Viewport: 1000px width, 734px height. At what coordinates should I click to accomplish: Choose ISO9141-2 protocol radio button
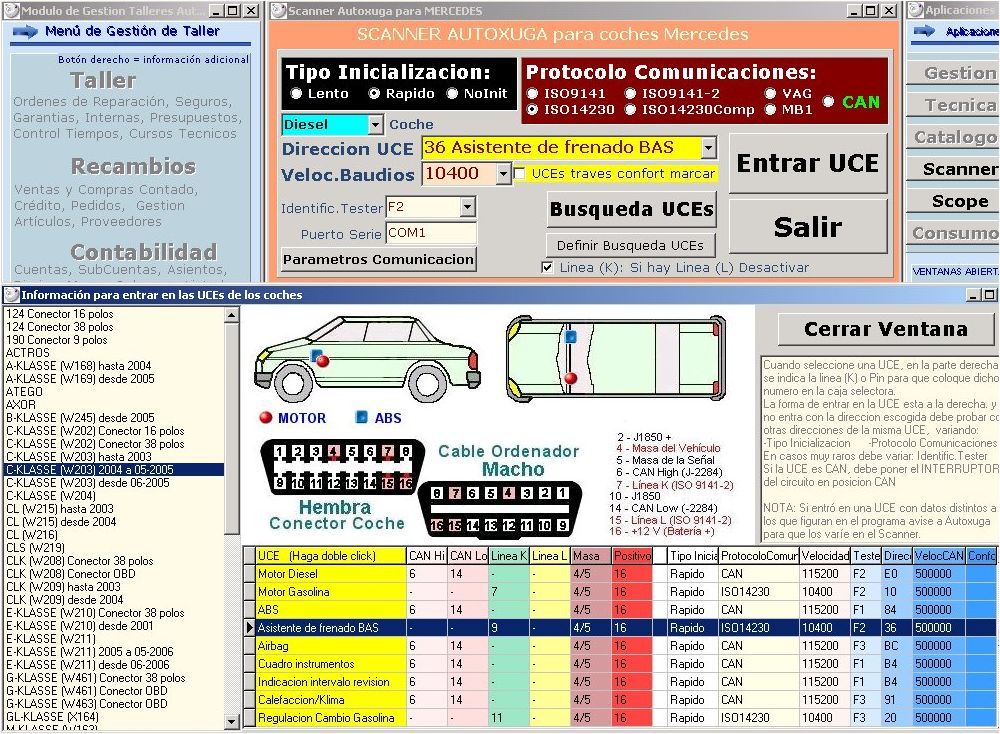coord(630,94)
